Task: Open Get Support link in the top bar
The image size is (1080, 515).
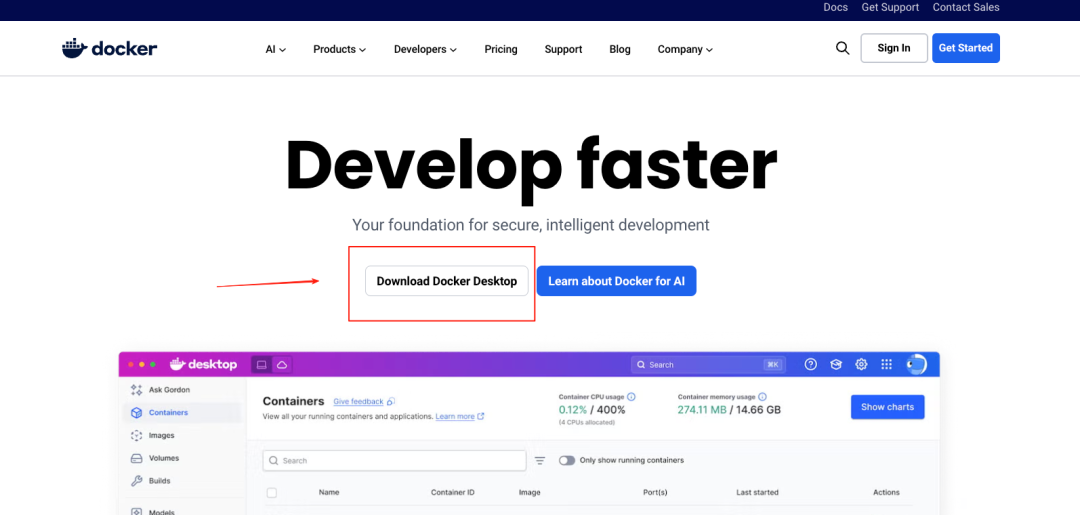Action: pyautogui.click(x=890, y=7)
